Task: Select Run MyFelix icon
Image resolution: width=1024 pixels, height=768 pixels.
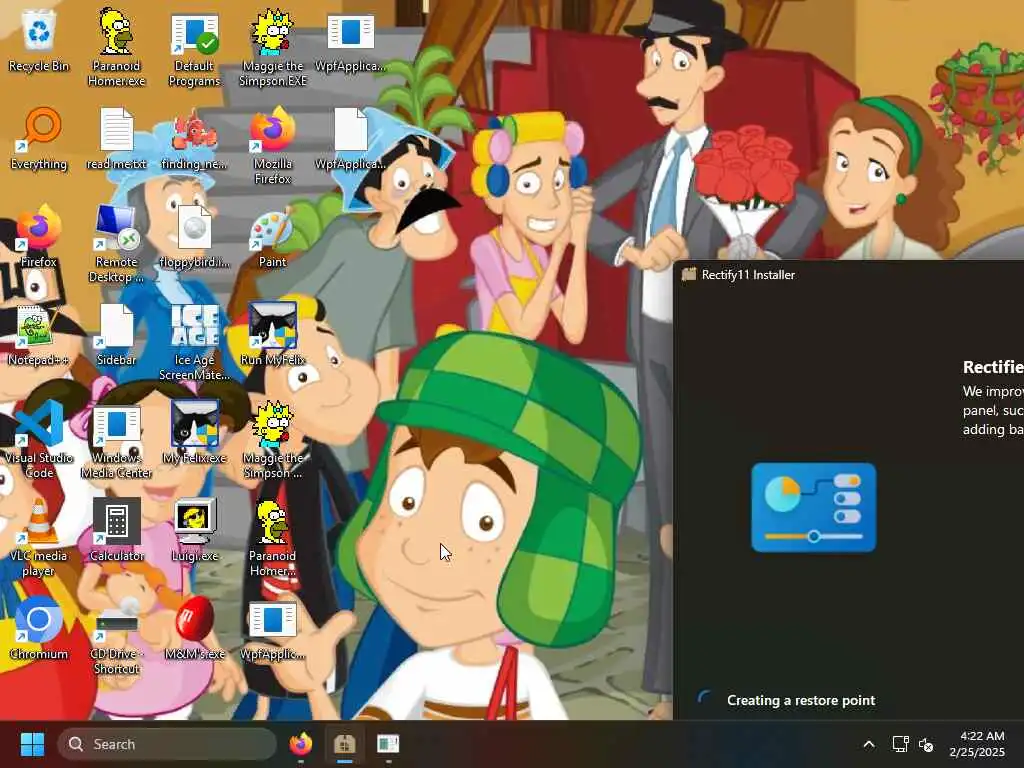Action: click(x=272, y=334)
